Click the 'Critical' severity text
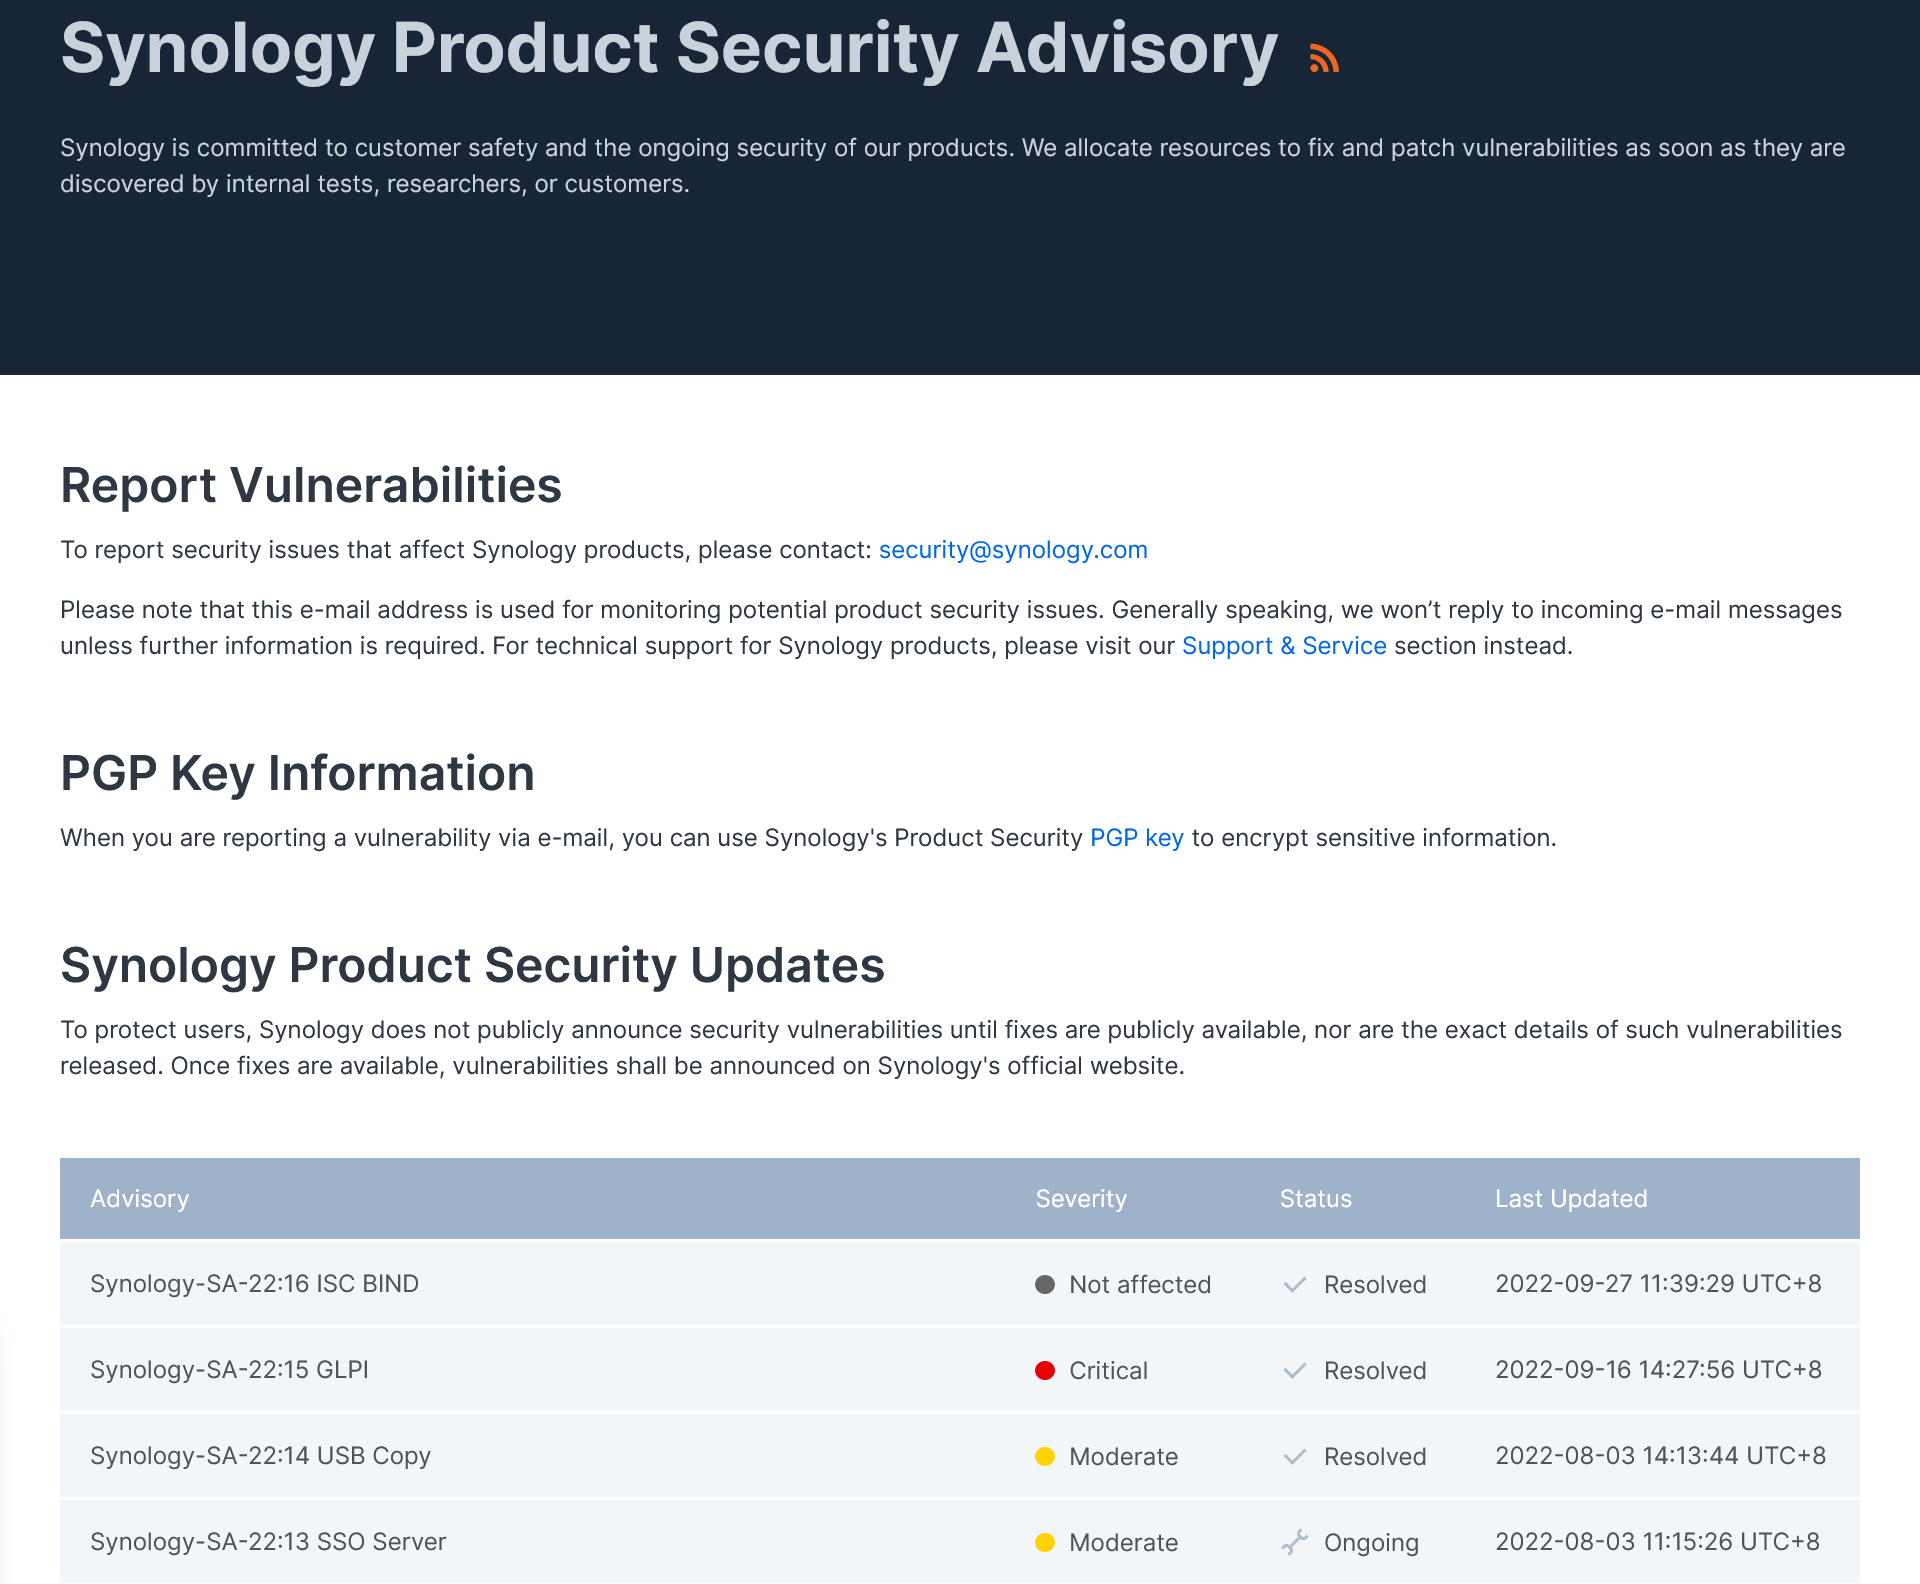Viewport: 1920px width, 1584px height. click(1108, 1371)
